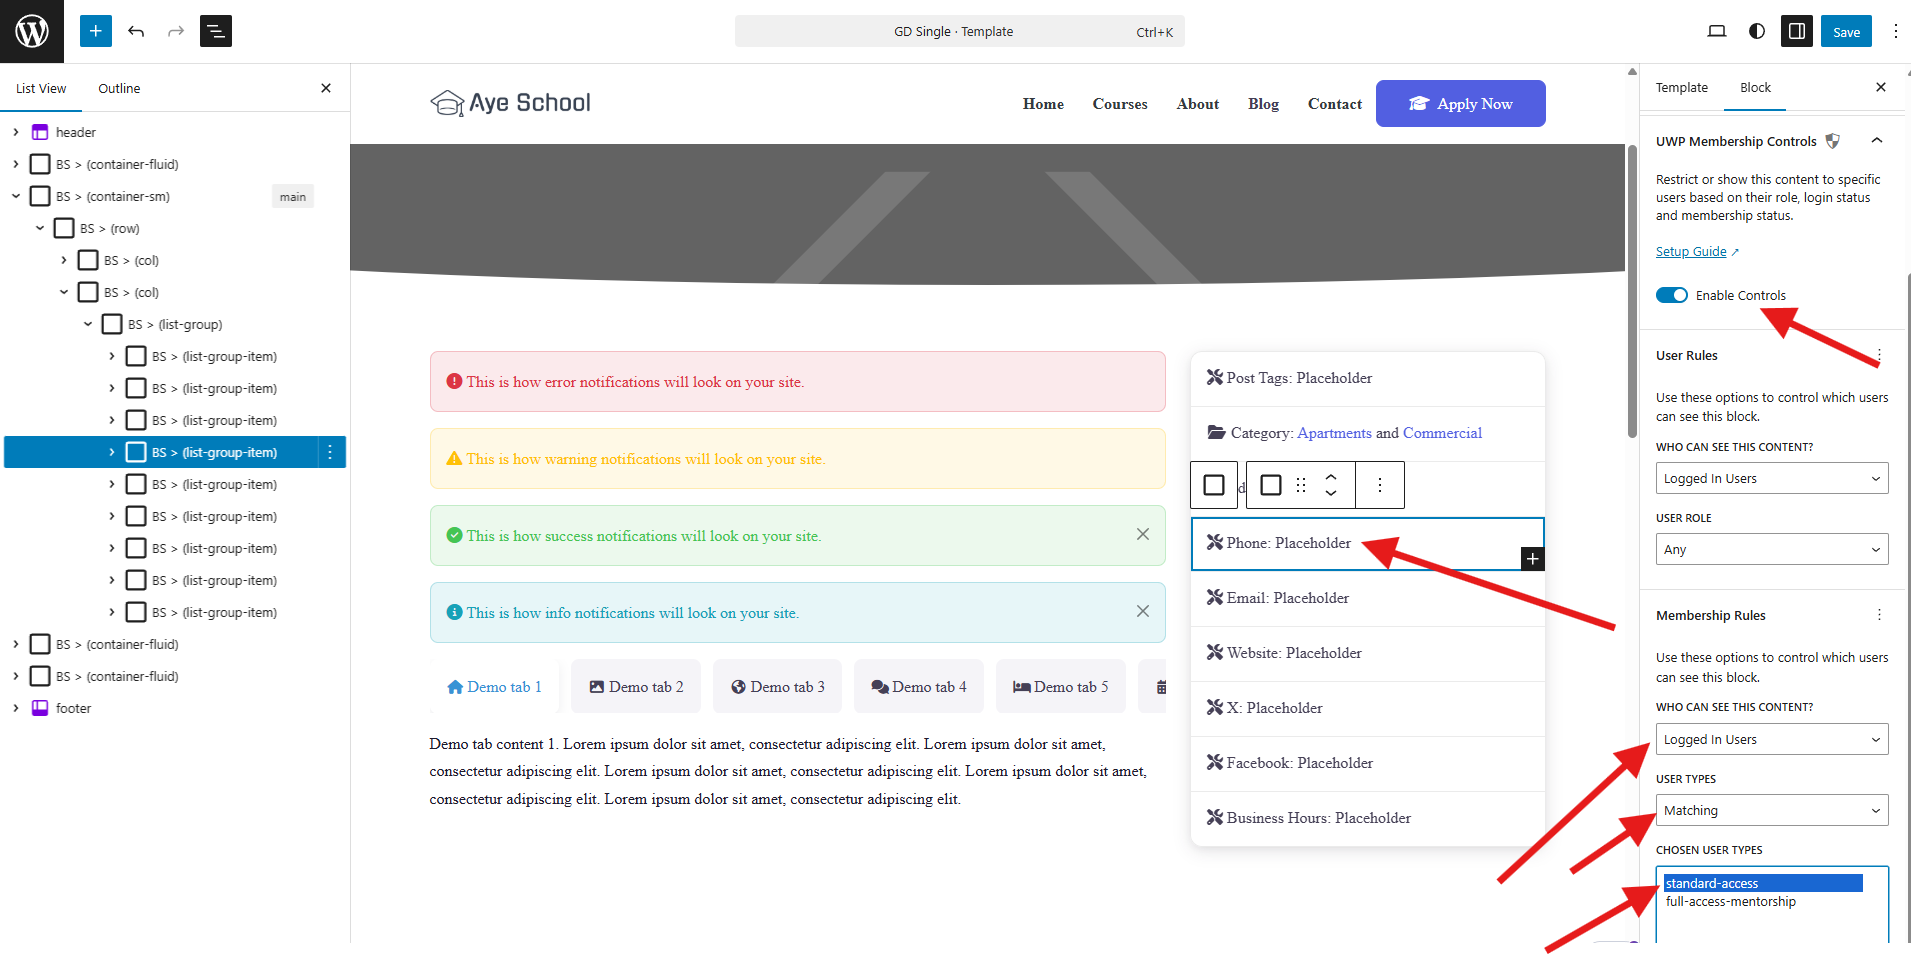The width and height of the screenshot is (1911, 955).
Task: Toggle the Settings sidebar panel icon
Action: click(x=1797, y=31)
